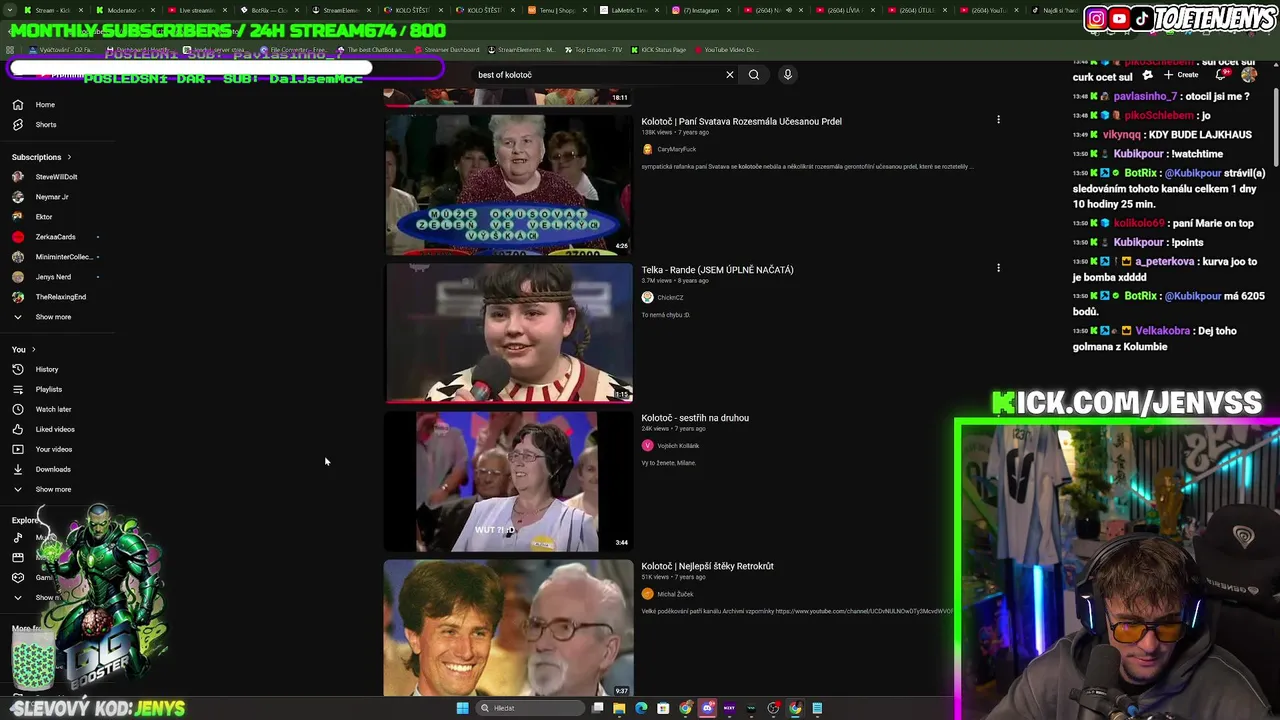Open File Explorer from taskbar
The width and height of the screenshot is (1280, 720).
coord(619,708)
